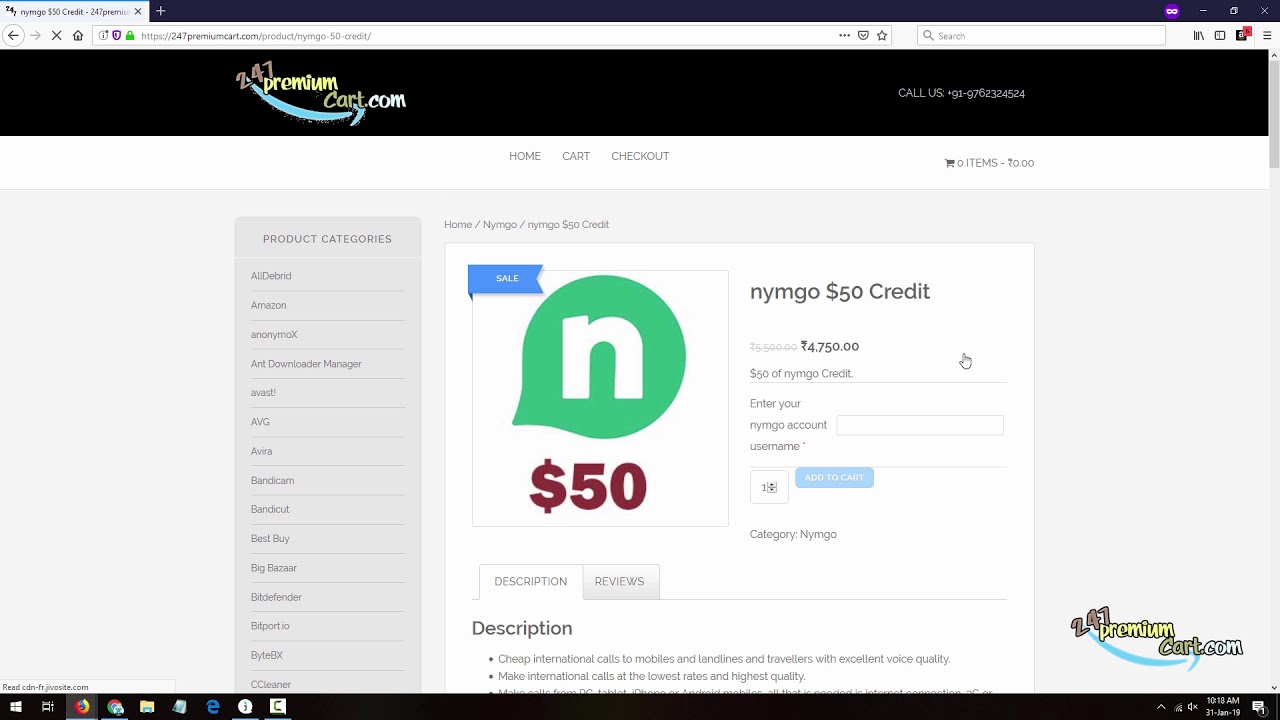Click the ADD TO CART button

pyautogui.click(x=834, y=477)
